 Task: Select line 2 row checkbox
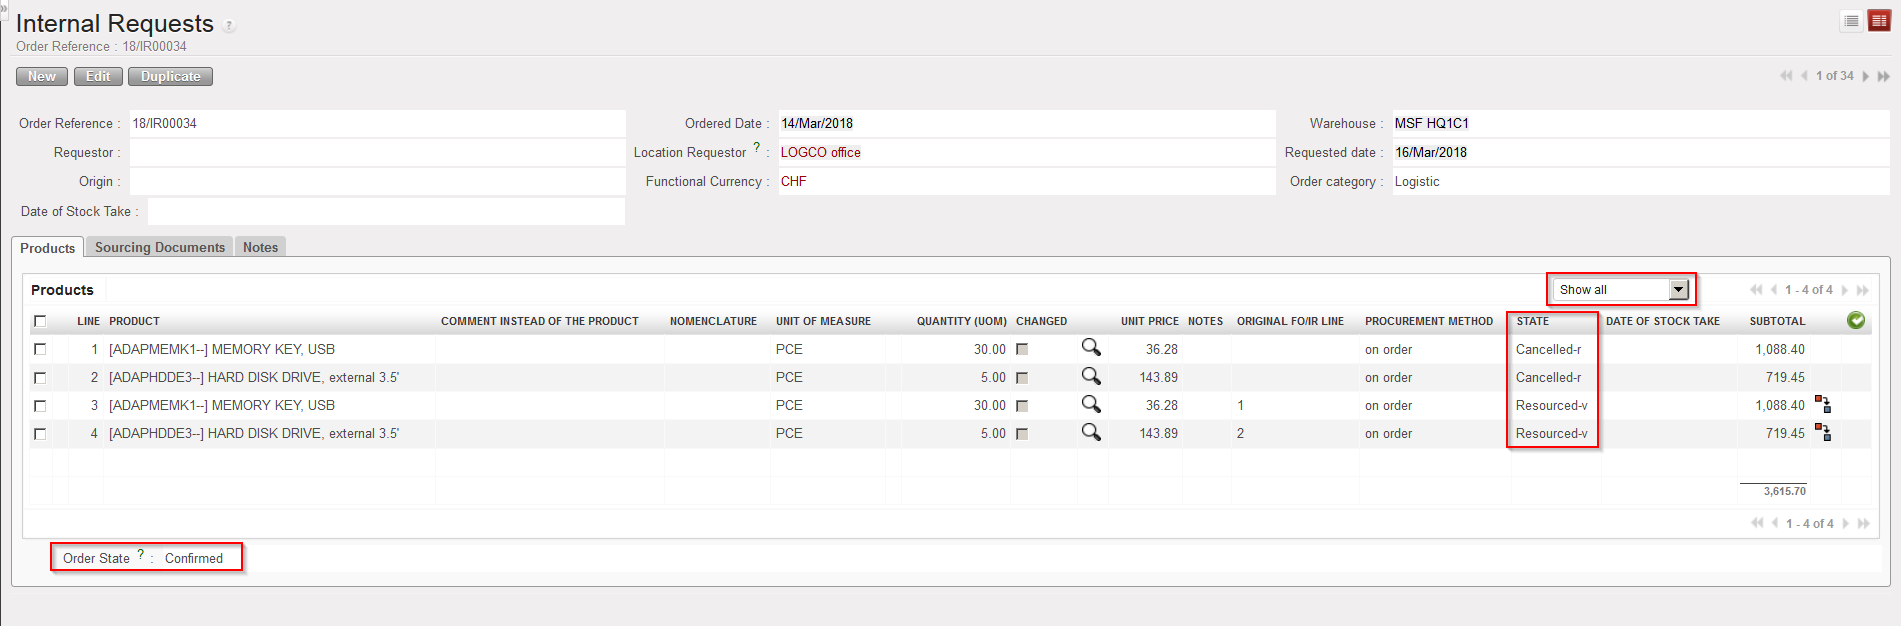pyautogui.click(x=40, y=378)
